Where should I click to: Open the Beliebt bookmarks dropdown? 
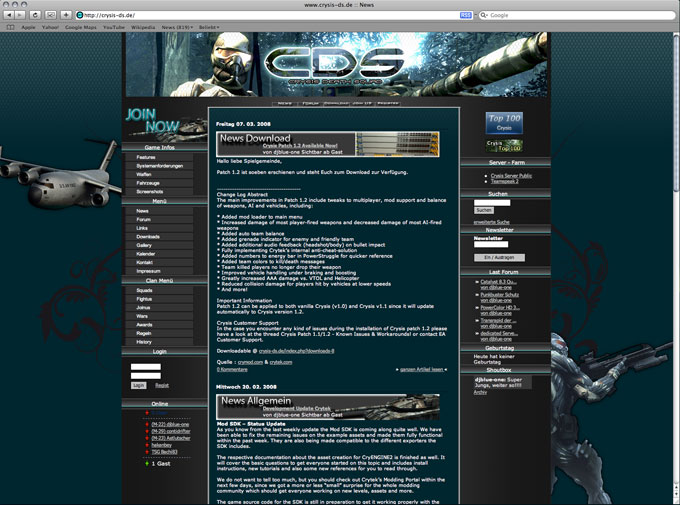(x=209, y=27)
